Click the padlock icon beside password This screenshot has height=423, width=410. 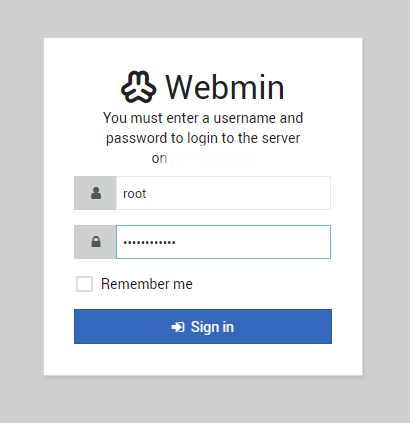click(96, 242)
